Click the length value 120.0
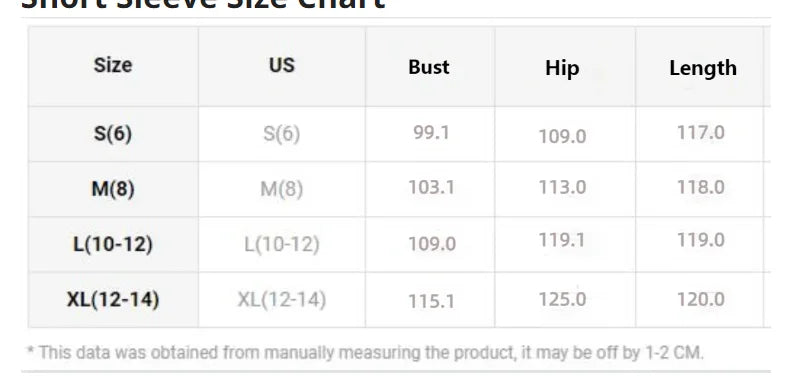This screenshot has height=376, width=809. (x=701, y=299)
